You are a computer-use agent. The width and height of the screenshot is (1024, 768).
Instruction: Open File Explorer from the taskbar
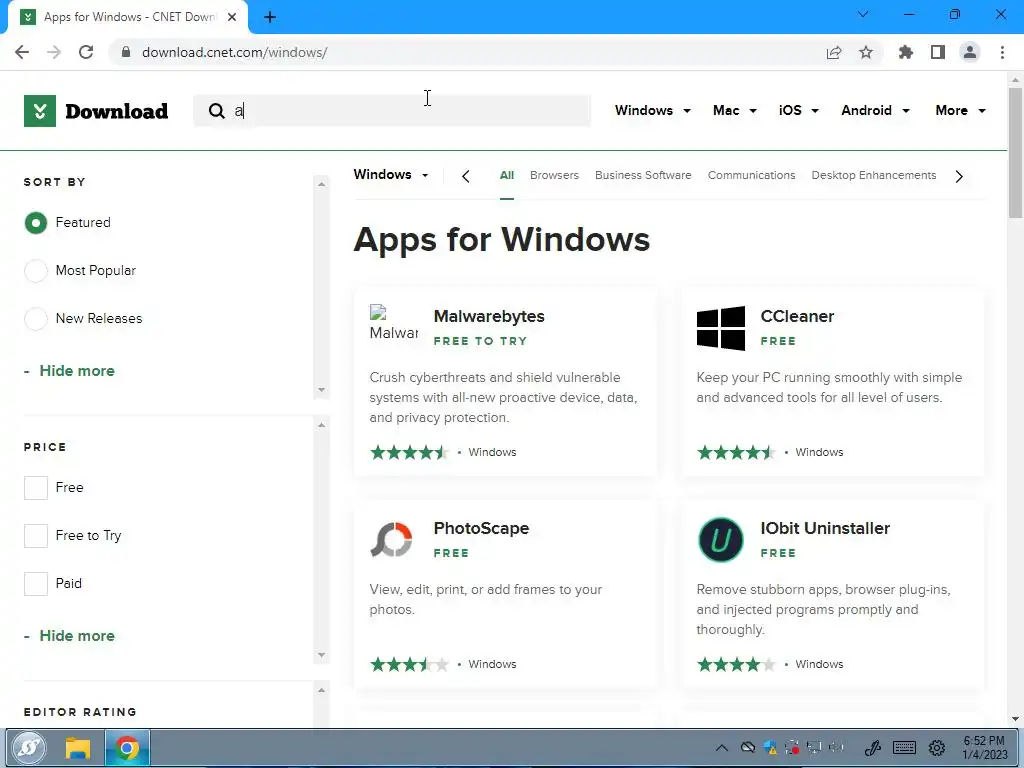coord(77,748)
